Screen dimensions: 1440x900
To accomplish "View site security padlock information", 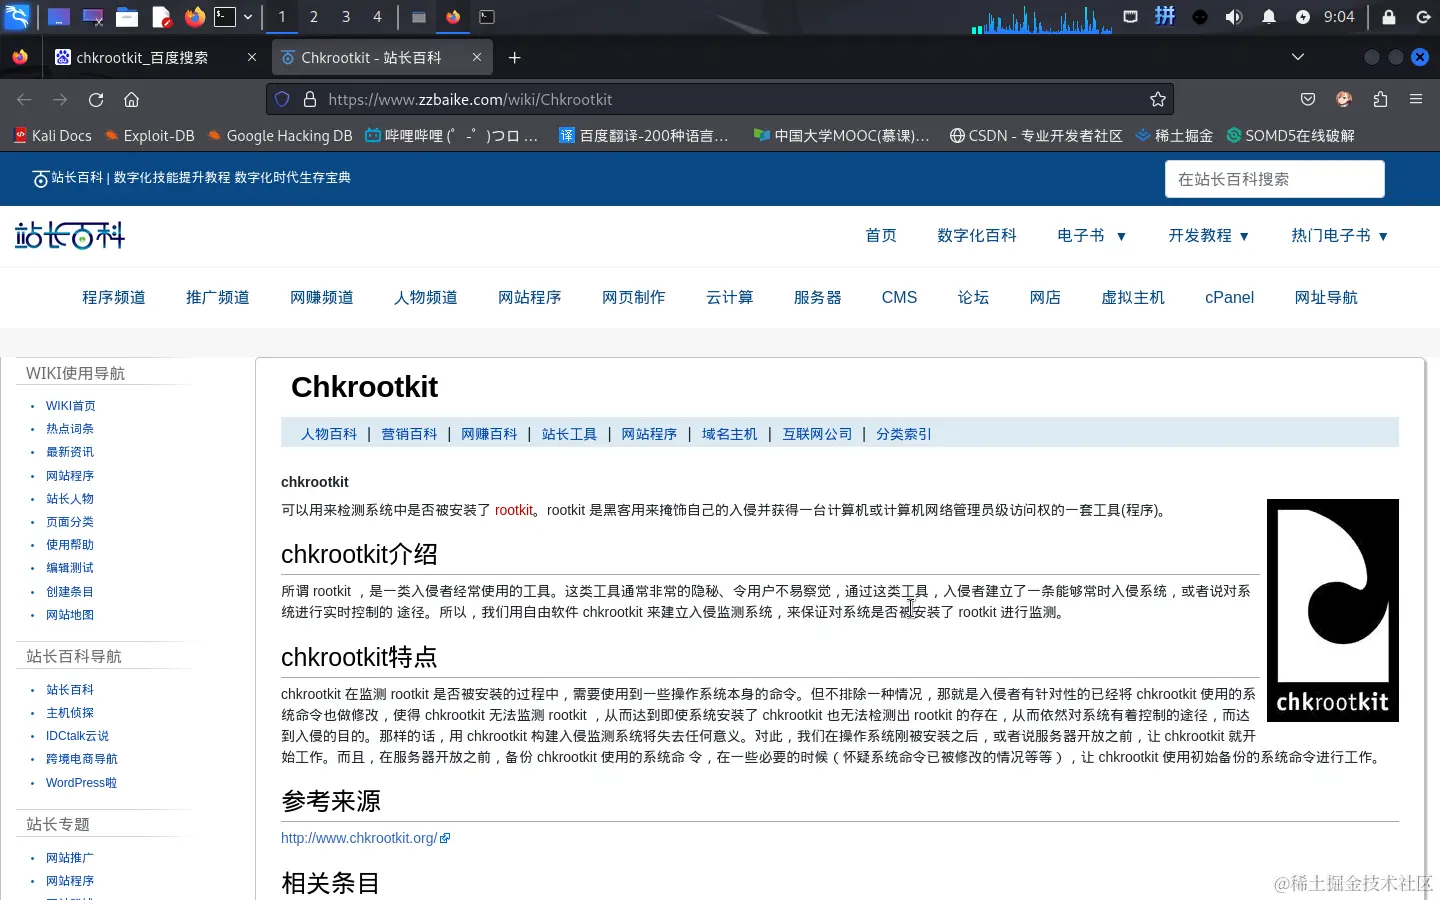I will pos(310,99).
